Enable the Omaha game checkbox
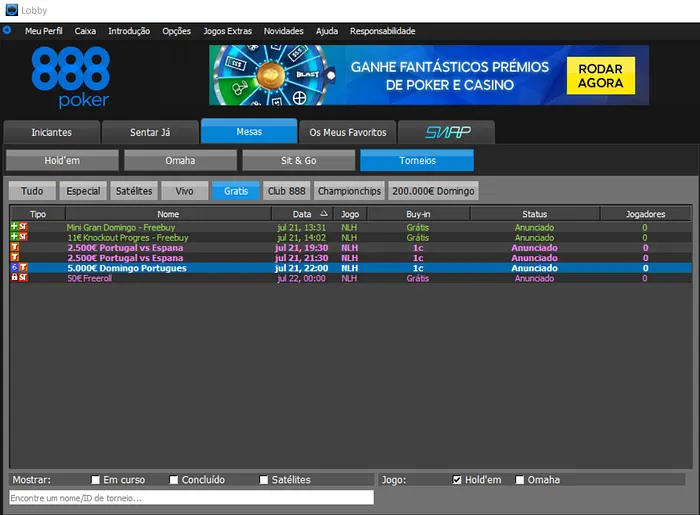Viewport: 700px width, 515px height. 520,480
